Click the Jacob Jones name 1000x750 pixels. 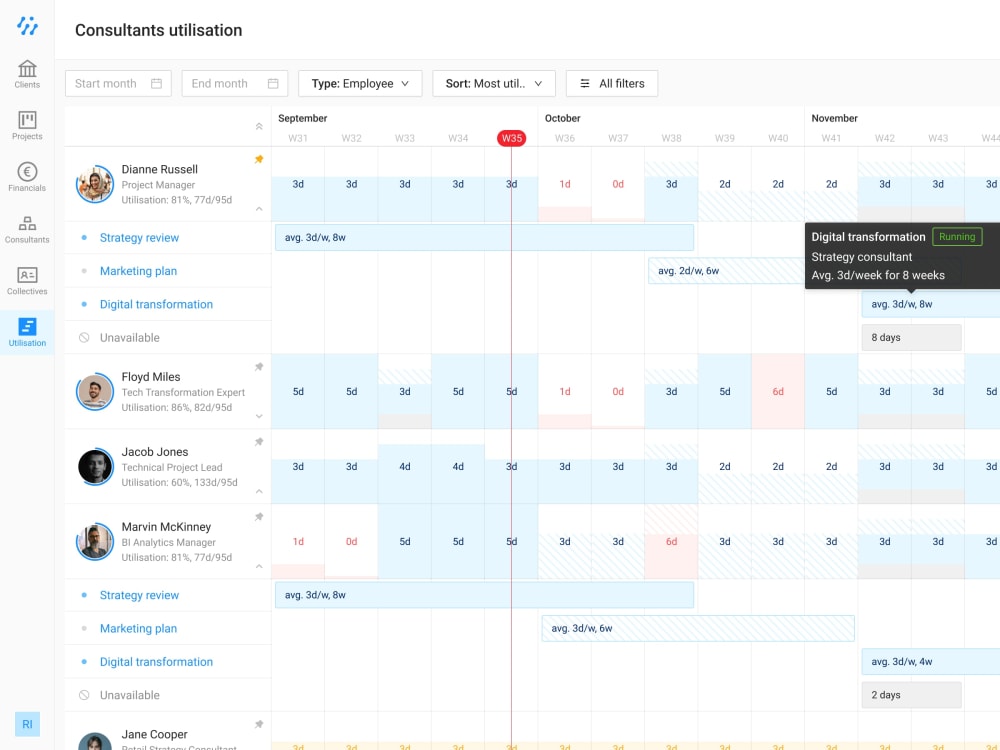click(x=155, y=452)
